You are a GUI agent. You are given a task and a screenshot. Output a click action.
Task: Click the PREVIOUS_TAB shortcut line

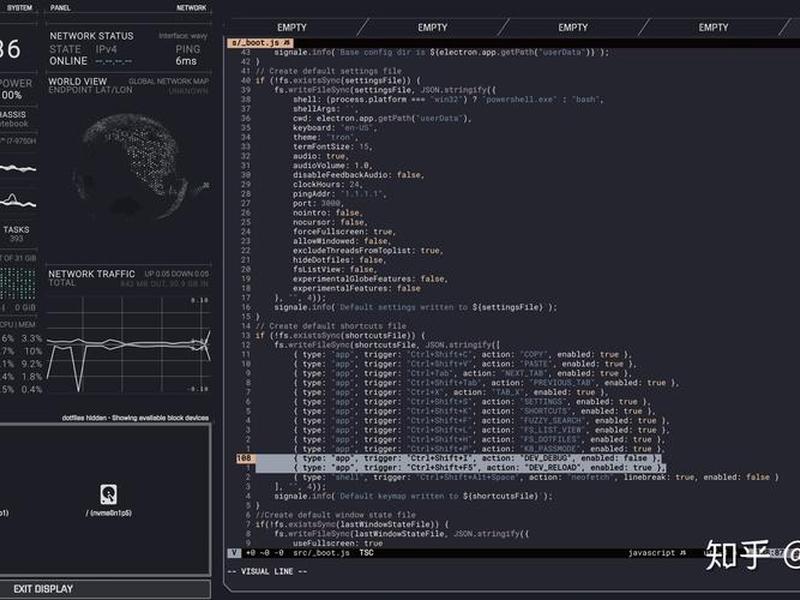click(486, 383)
